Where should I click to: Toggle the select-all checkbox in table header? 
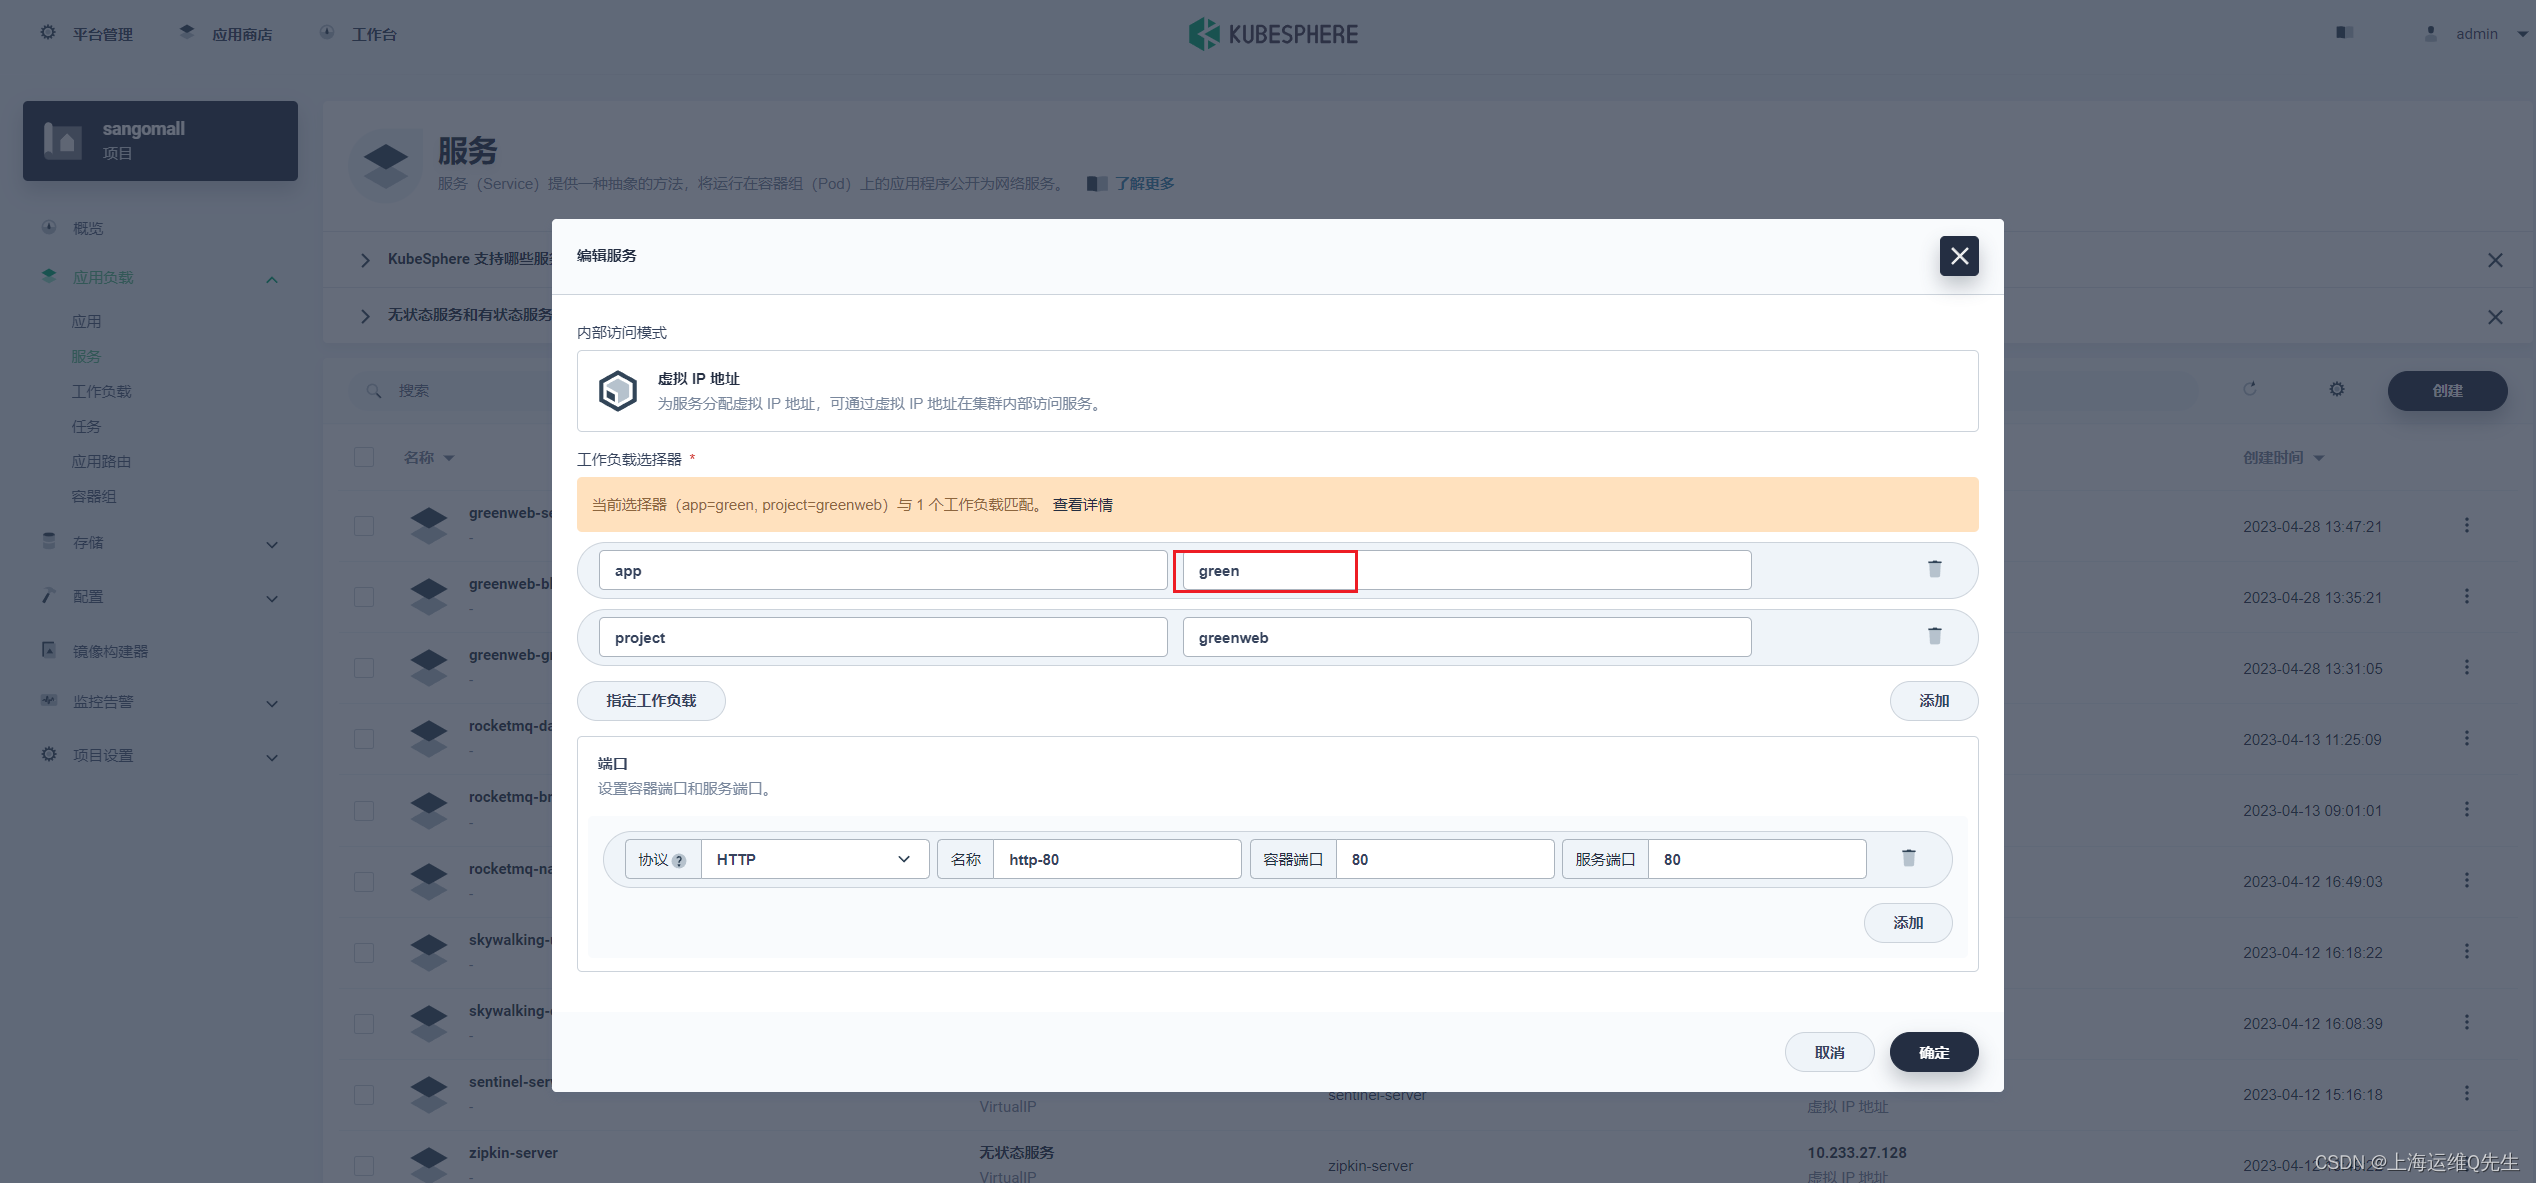point(364,457)
